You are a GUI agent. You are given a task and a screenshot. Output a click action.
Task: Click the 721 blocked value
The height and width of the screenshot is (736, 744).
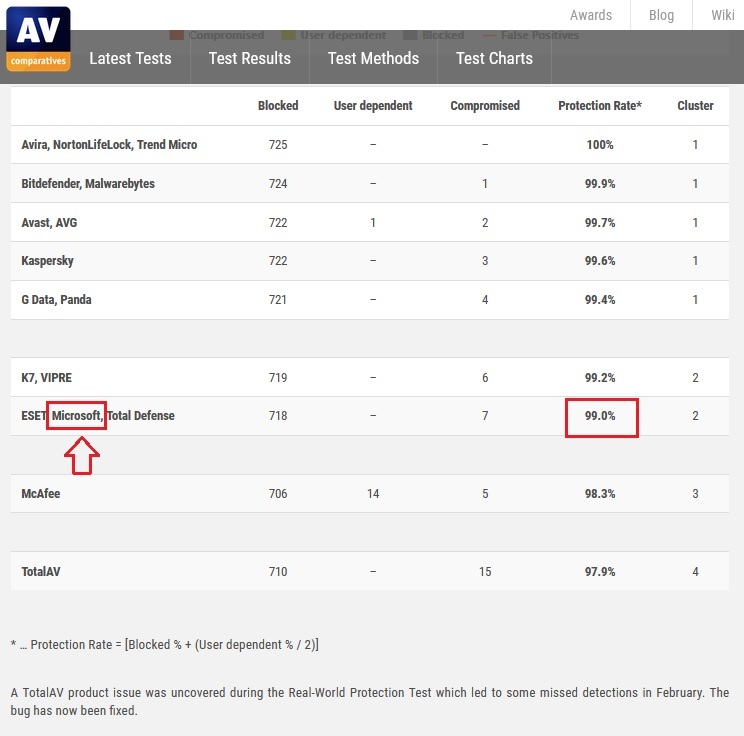pyautogui.click(x=278, y=300)
